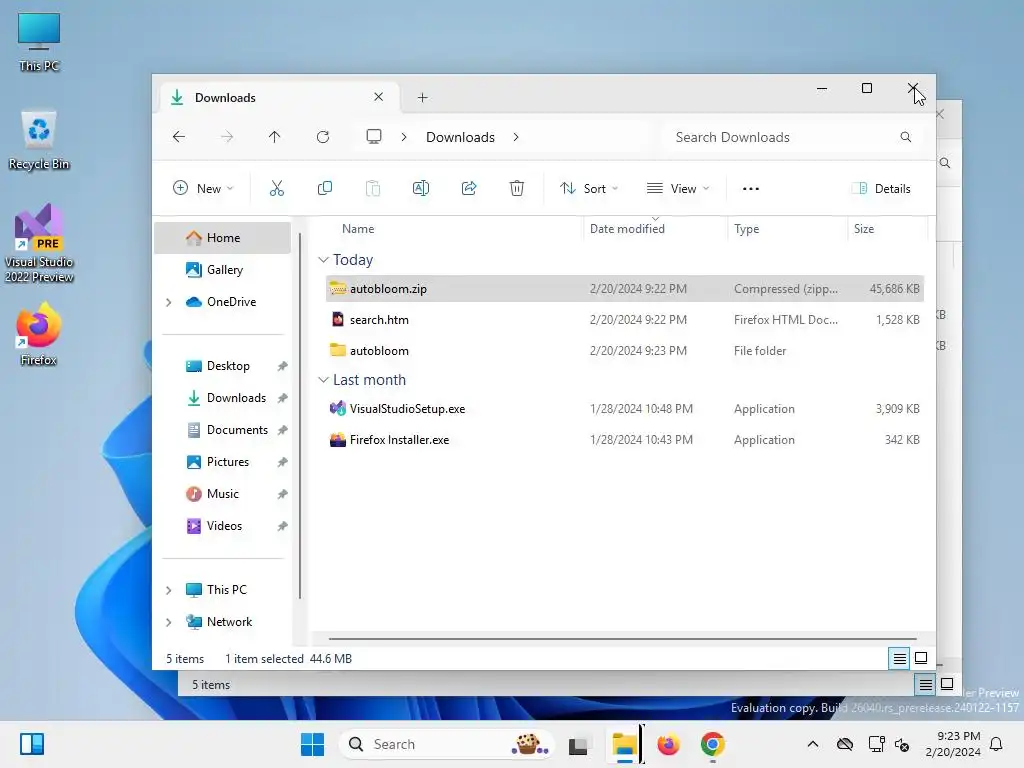Click the Paste clipboard icon
1024x768 pixels.
click(x=373, y=189)
